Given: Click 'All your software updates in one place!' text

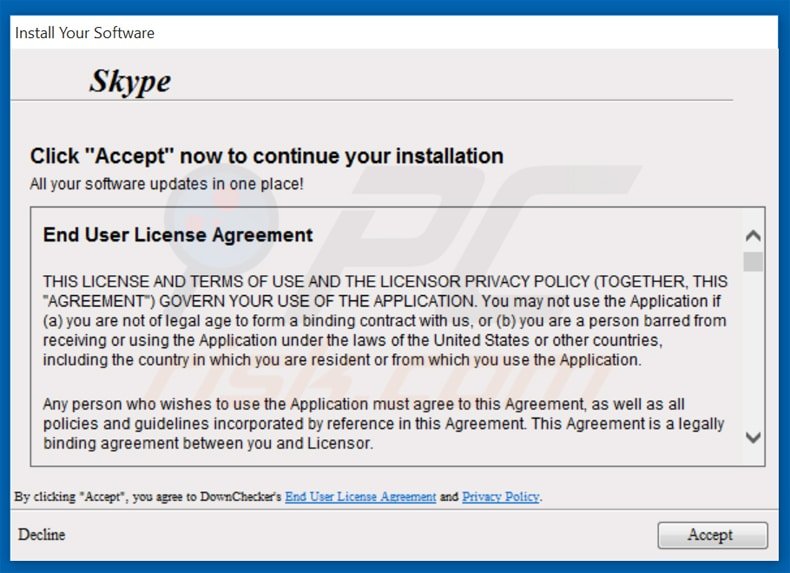Looking at the screenshot, I should [167, 184].
